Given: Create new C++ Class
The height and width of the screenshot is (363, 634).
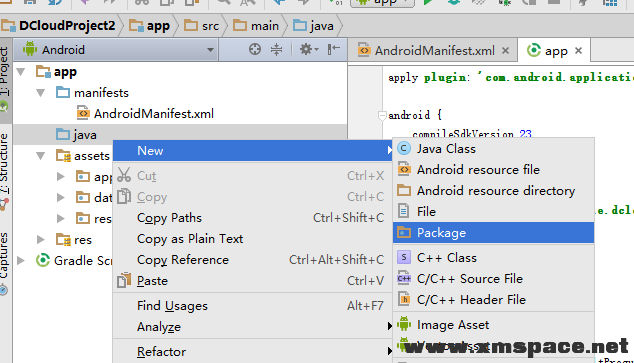Looking at the screenshot, I should (x=493, y=258).
